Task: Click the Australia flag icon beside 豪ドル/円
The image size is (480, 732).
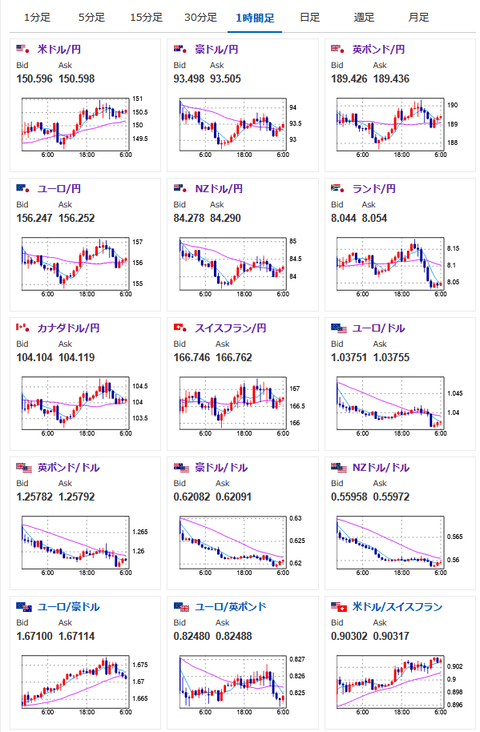Action: click(x=181, y=49)
